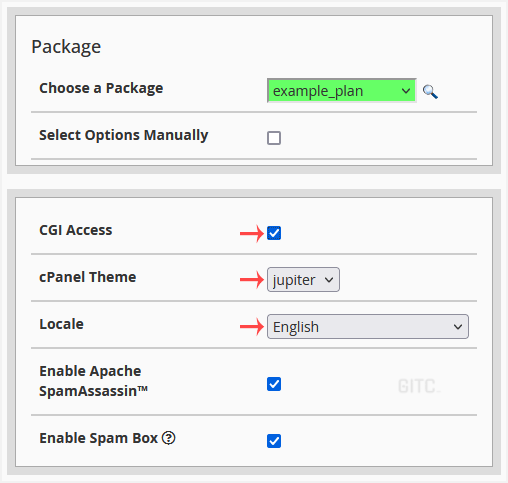Screen dimensions: 508x483
Task: Click the Select Options Manually label
Action: point(124,135)
